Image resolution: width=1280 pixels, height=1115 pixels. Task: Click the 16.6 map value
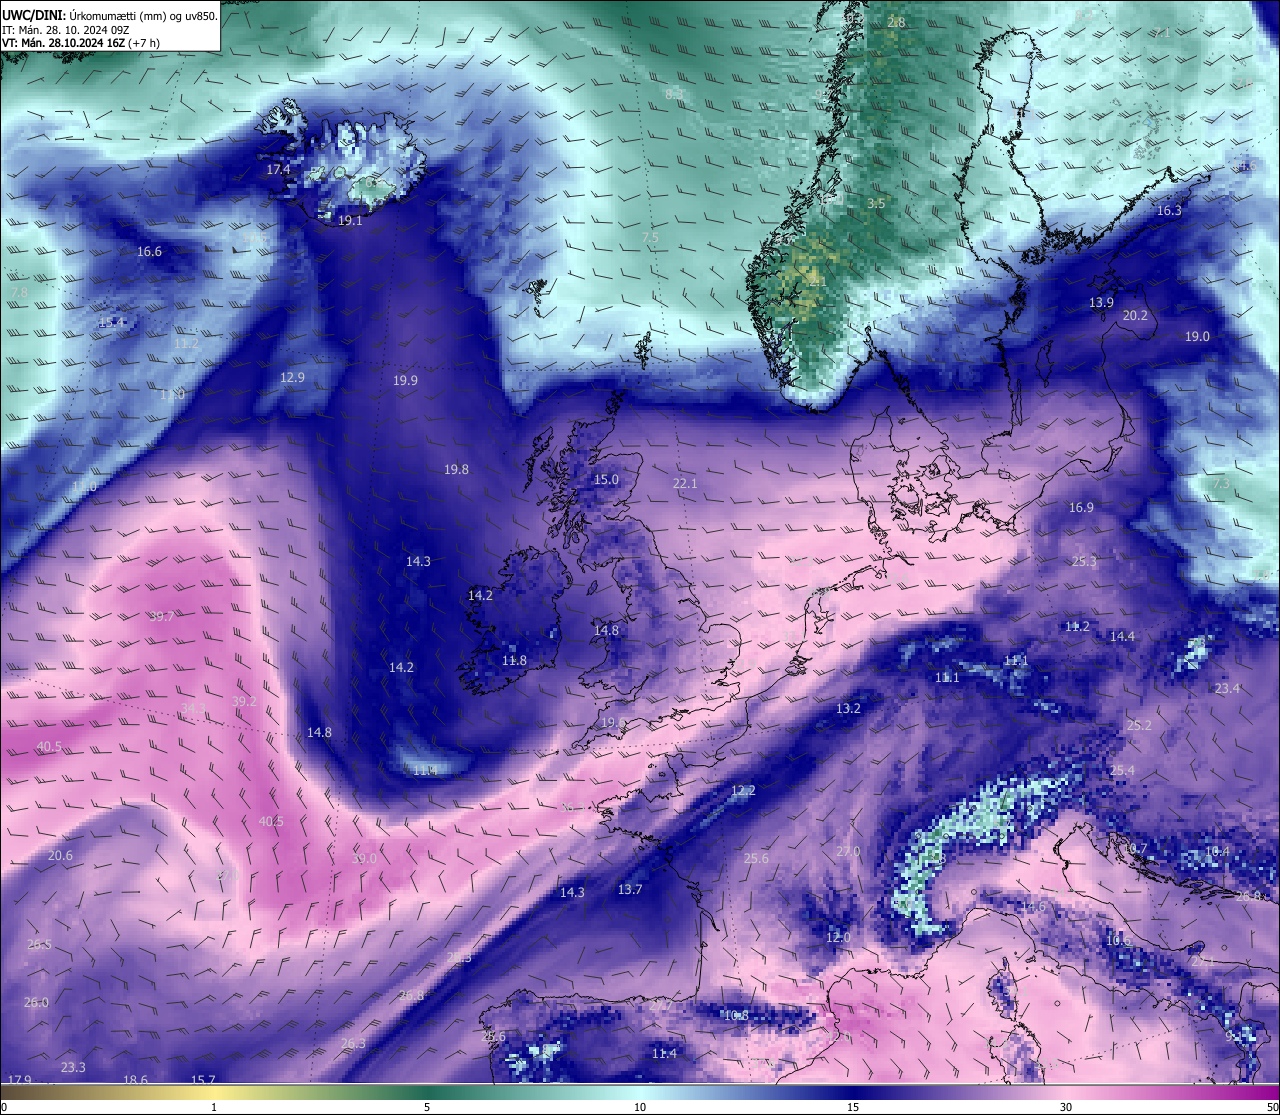149,252
